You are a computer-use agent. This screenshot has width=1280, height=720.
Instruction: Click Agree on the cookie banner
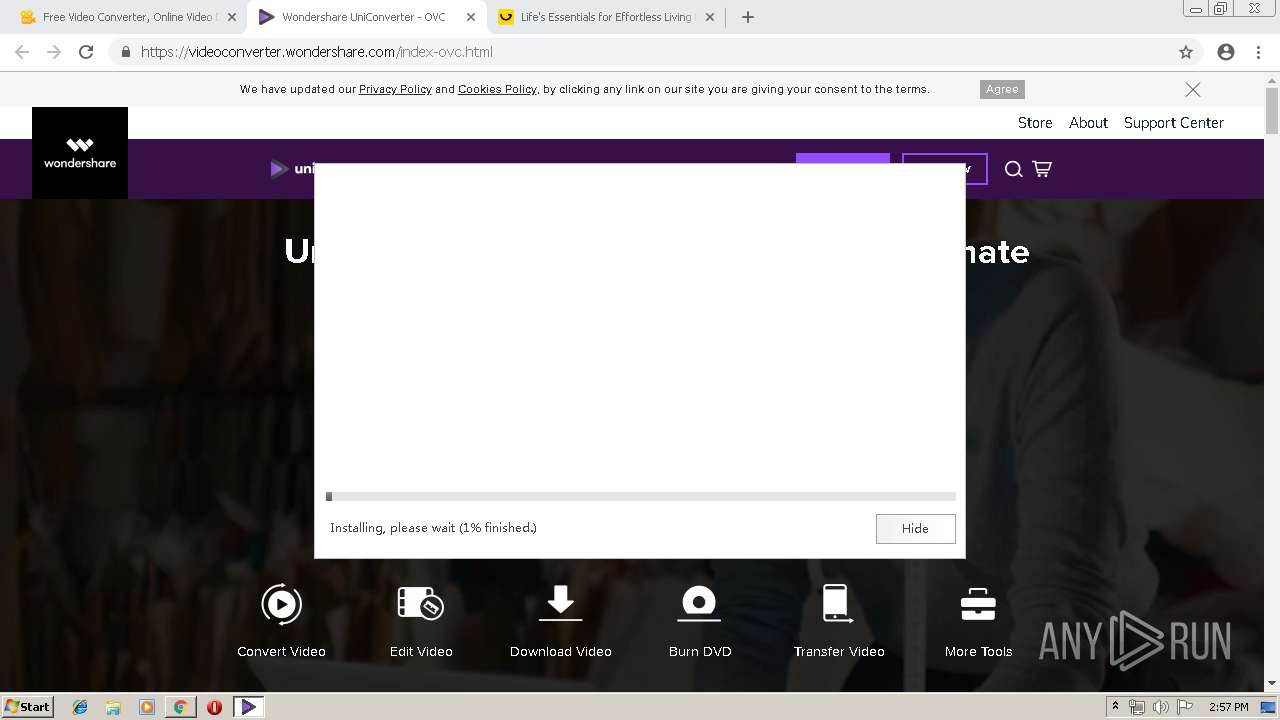pyautogui.click(x=1002, y=89)
